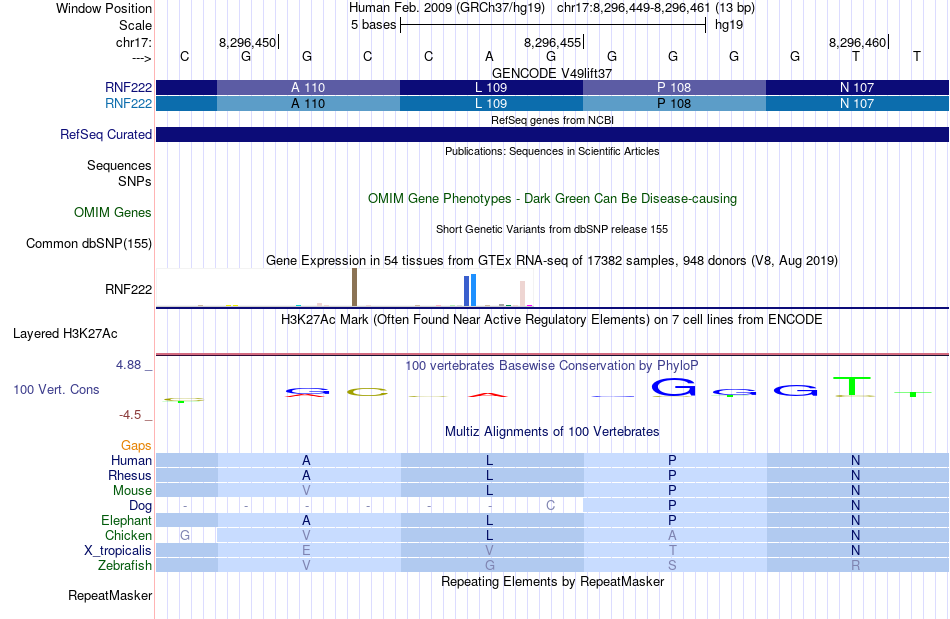Click Repeating Elements by RepeatMasker title
This screenshot has height=619, width=950.
point(552,582)
